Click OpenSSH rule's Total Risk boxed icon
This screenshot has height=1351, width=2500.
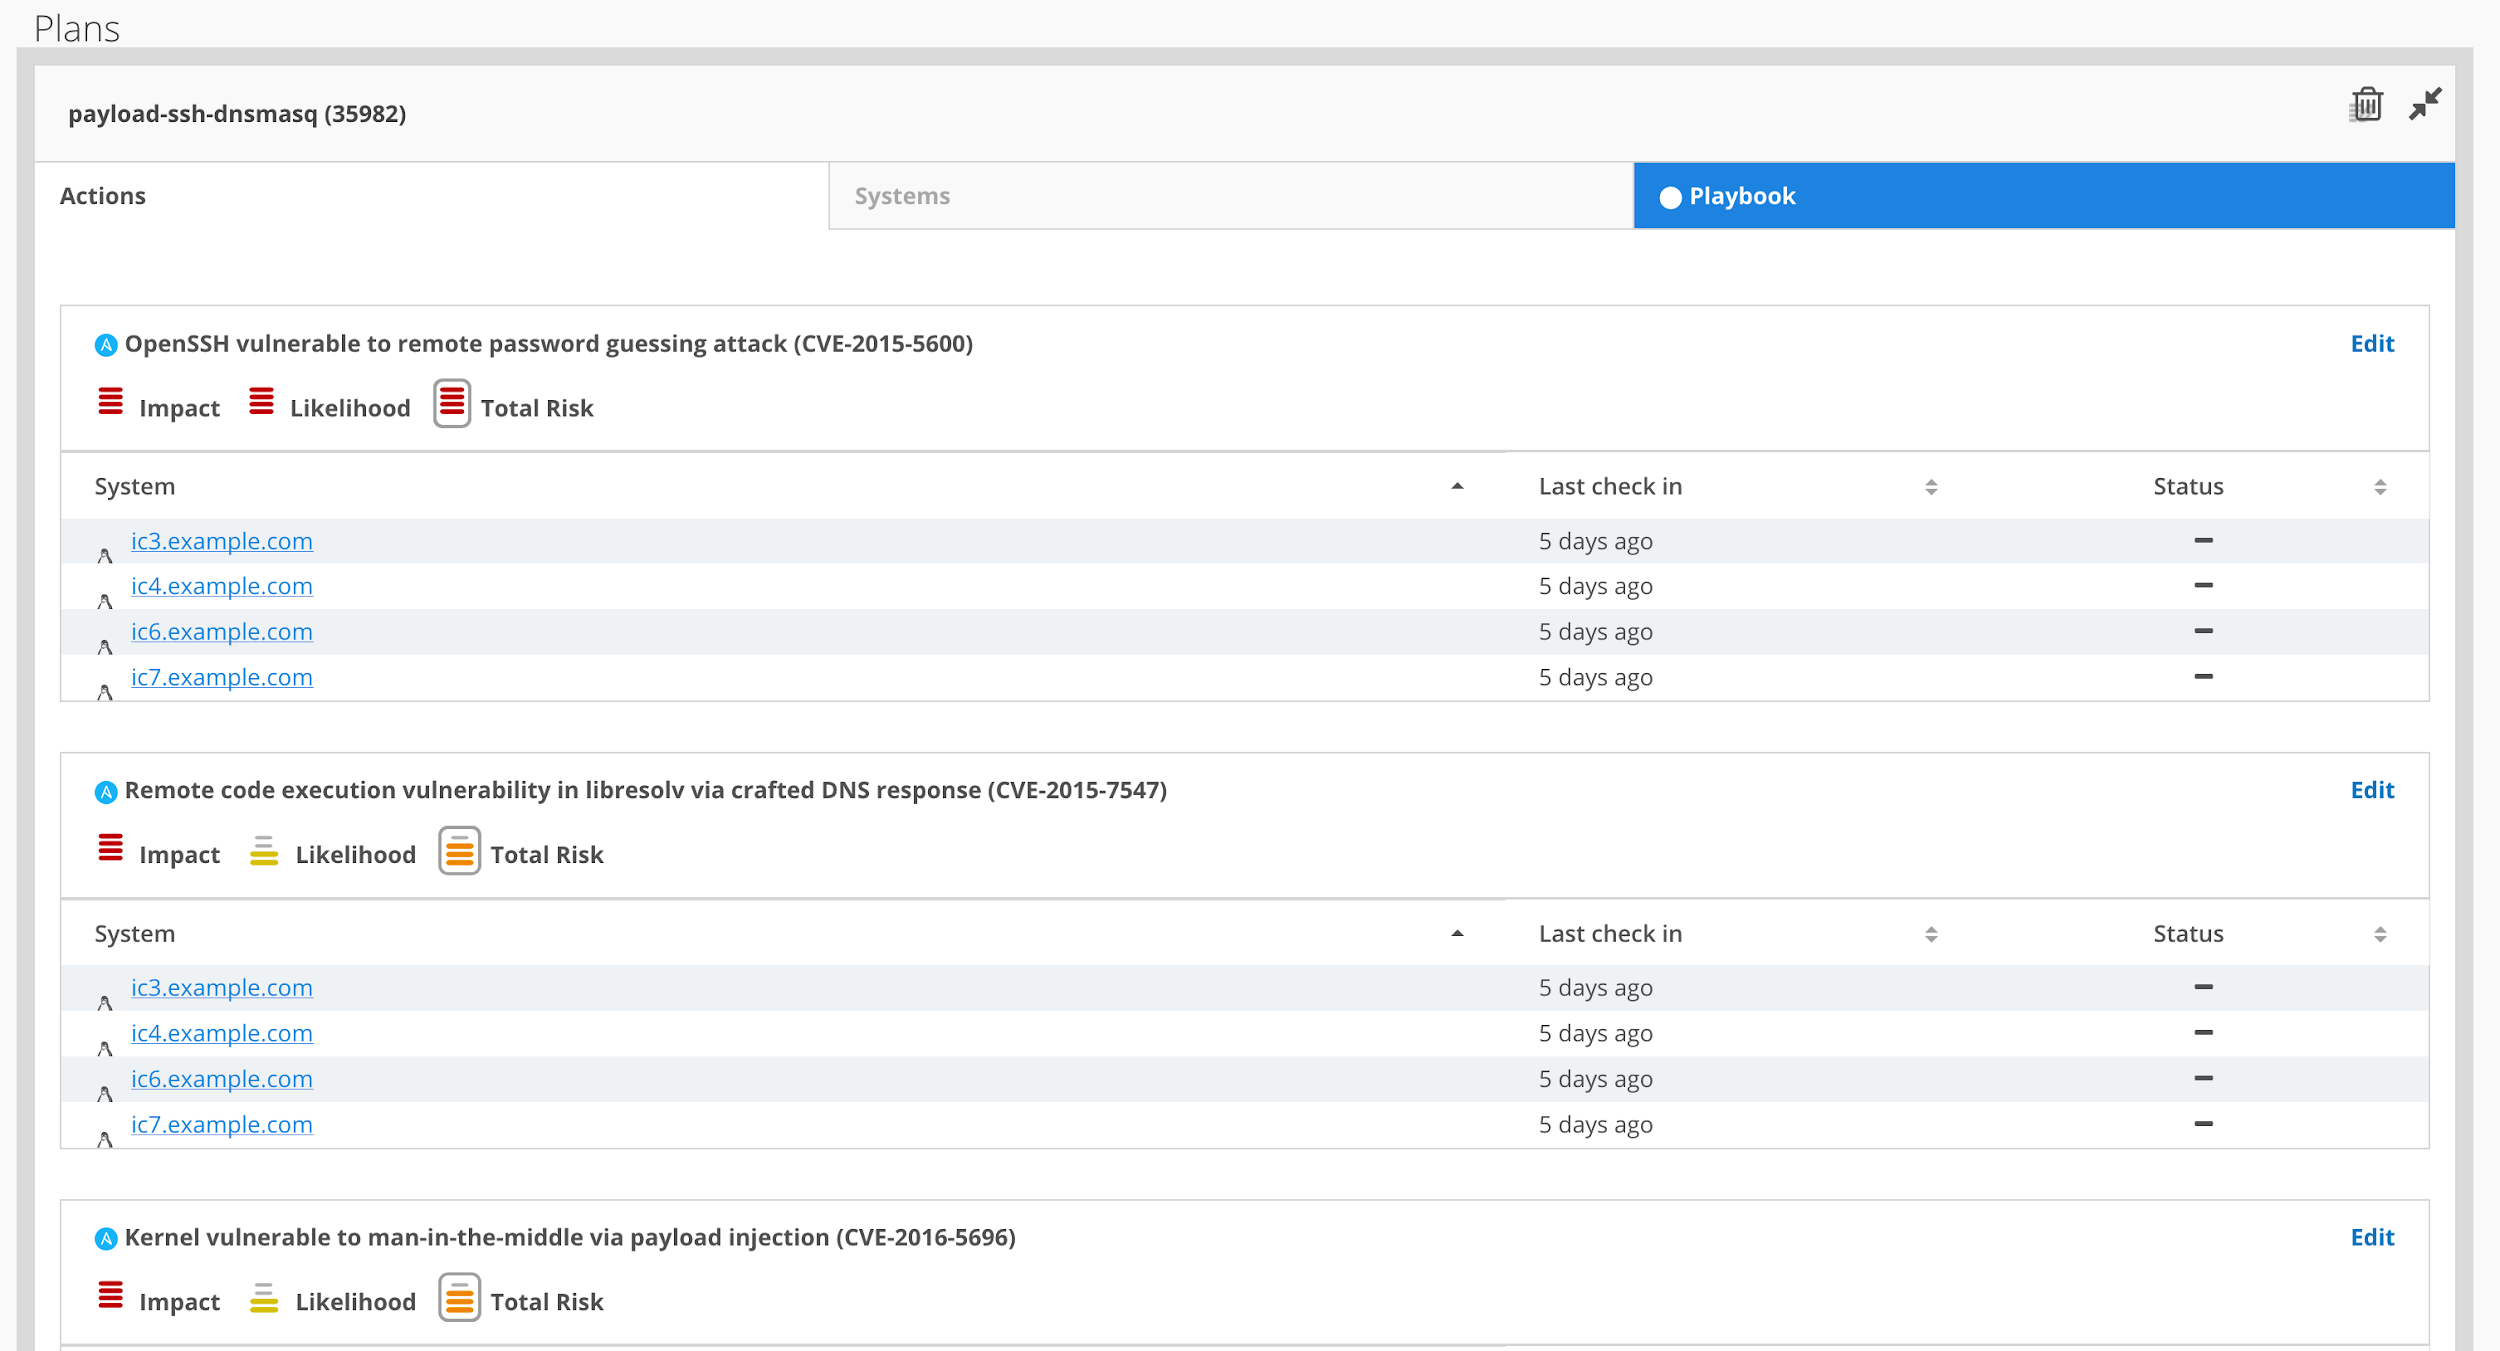(x=452, y=403)
